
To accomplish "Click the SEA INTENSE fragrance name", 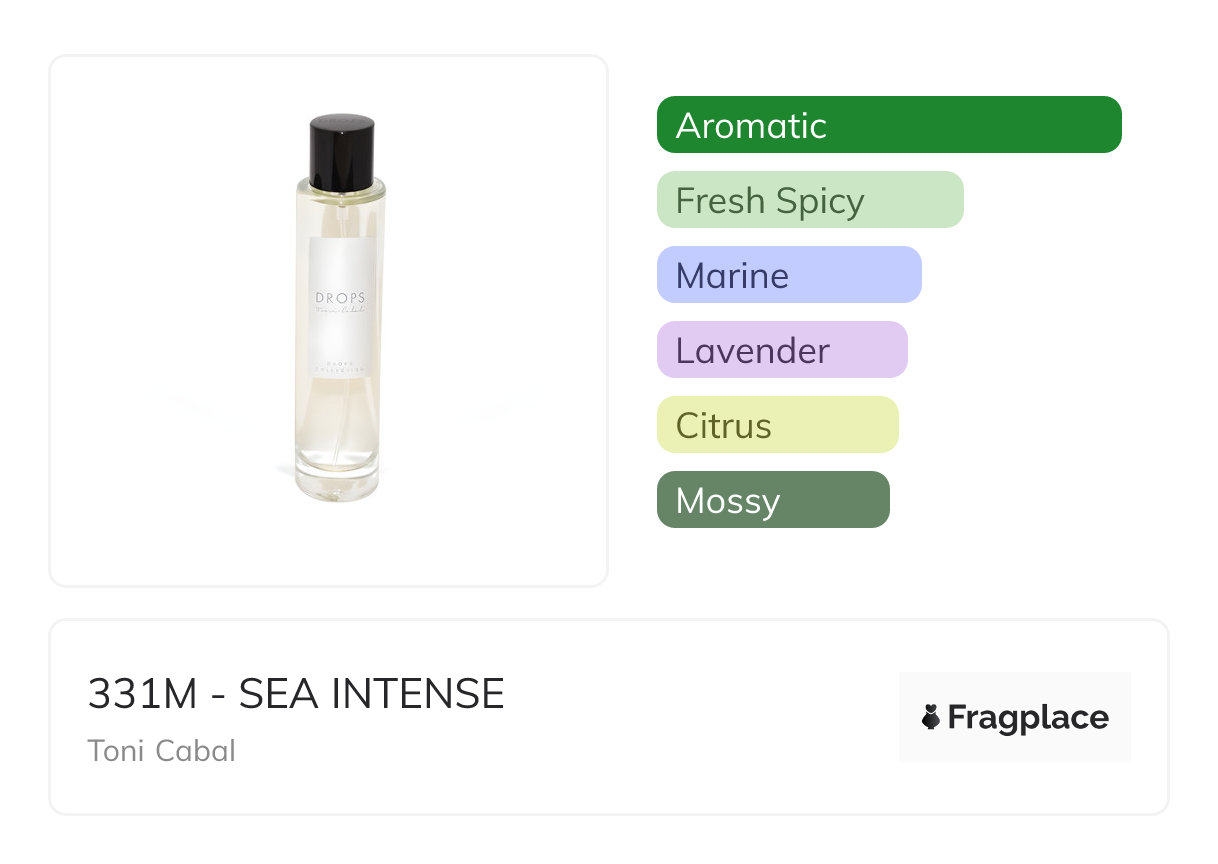I will click(x=371, y=694).
